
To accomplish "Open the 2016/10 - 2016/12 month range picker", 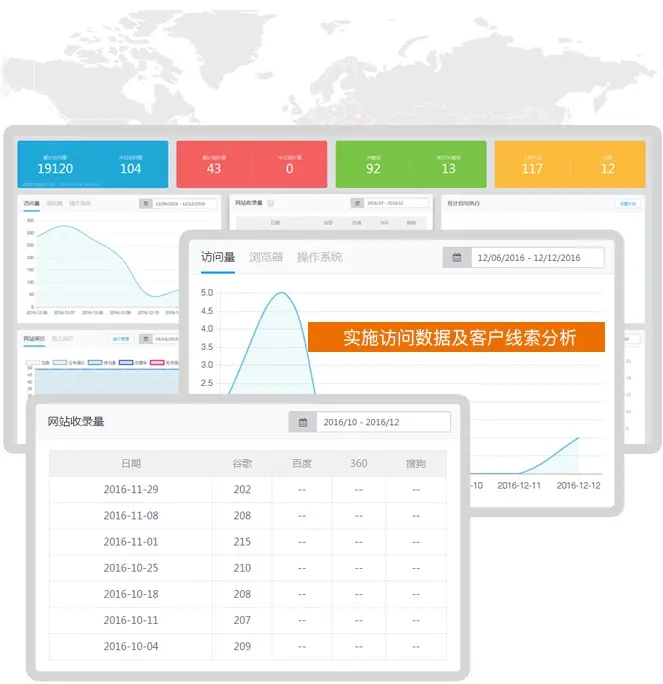I will coord(383,422).
